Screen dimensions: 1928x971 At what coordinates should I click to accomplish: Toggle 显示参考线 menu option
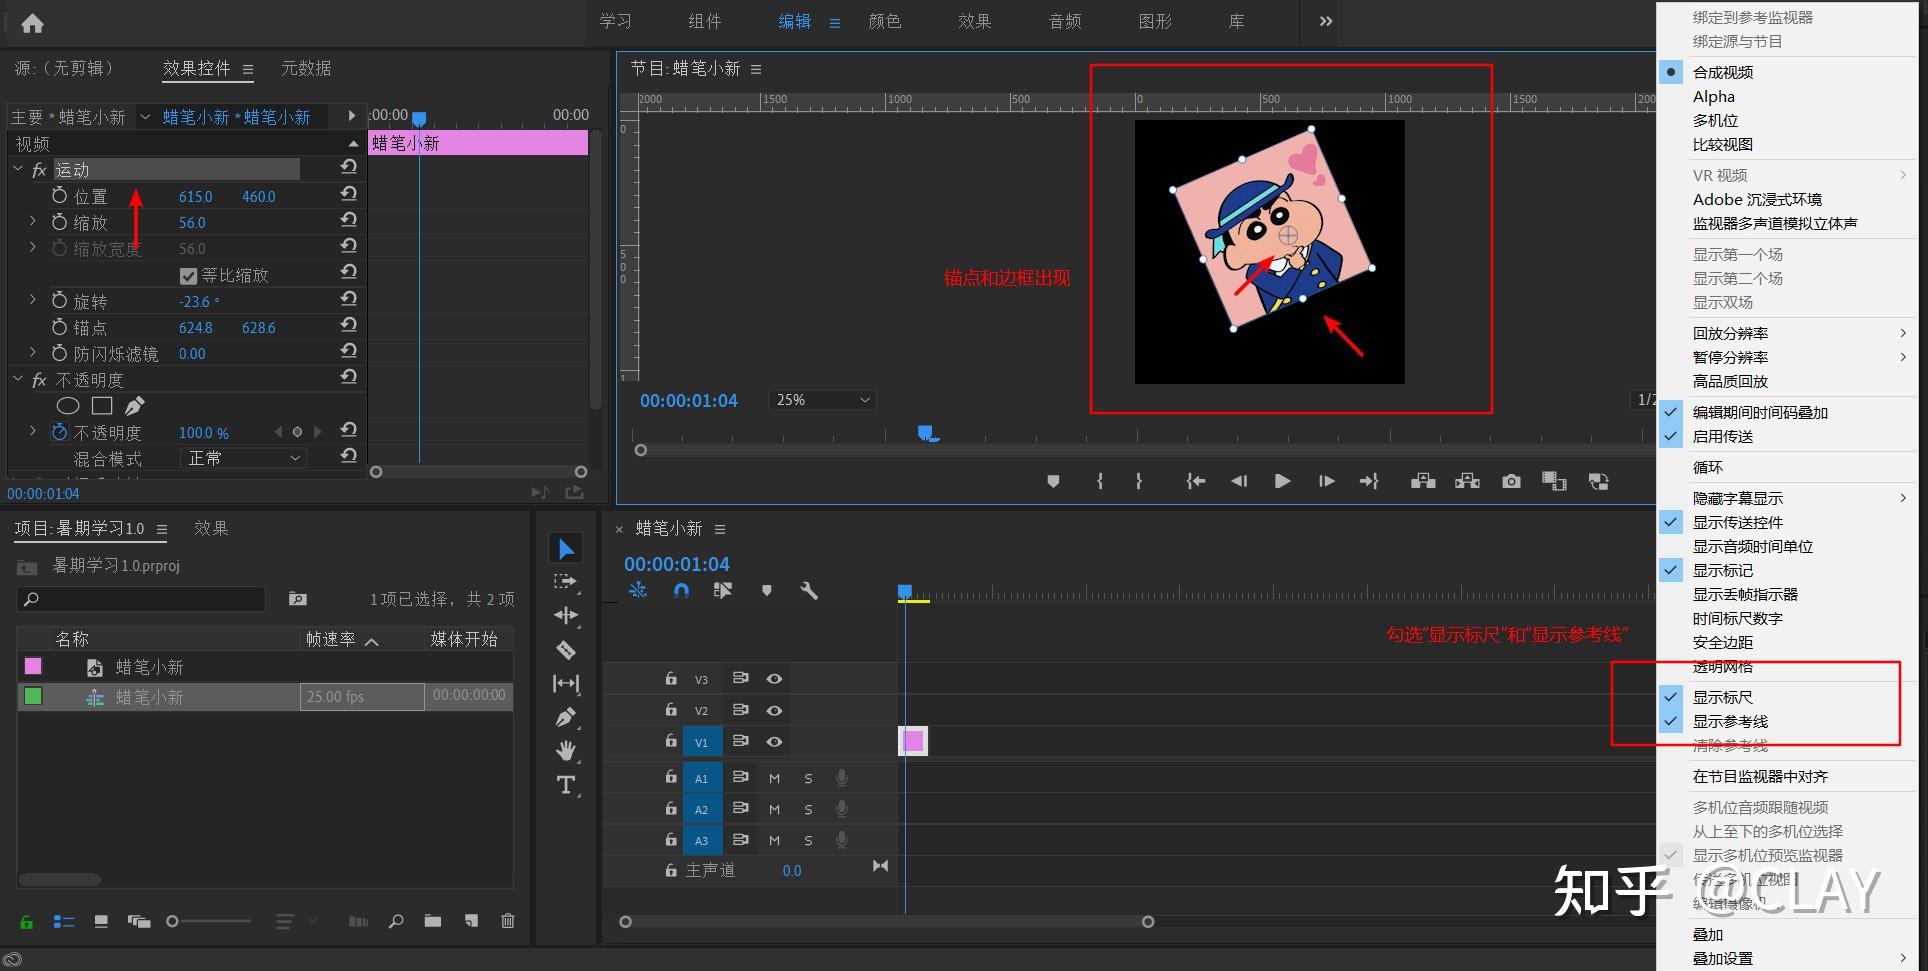click(x=1730, y=721)
